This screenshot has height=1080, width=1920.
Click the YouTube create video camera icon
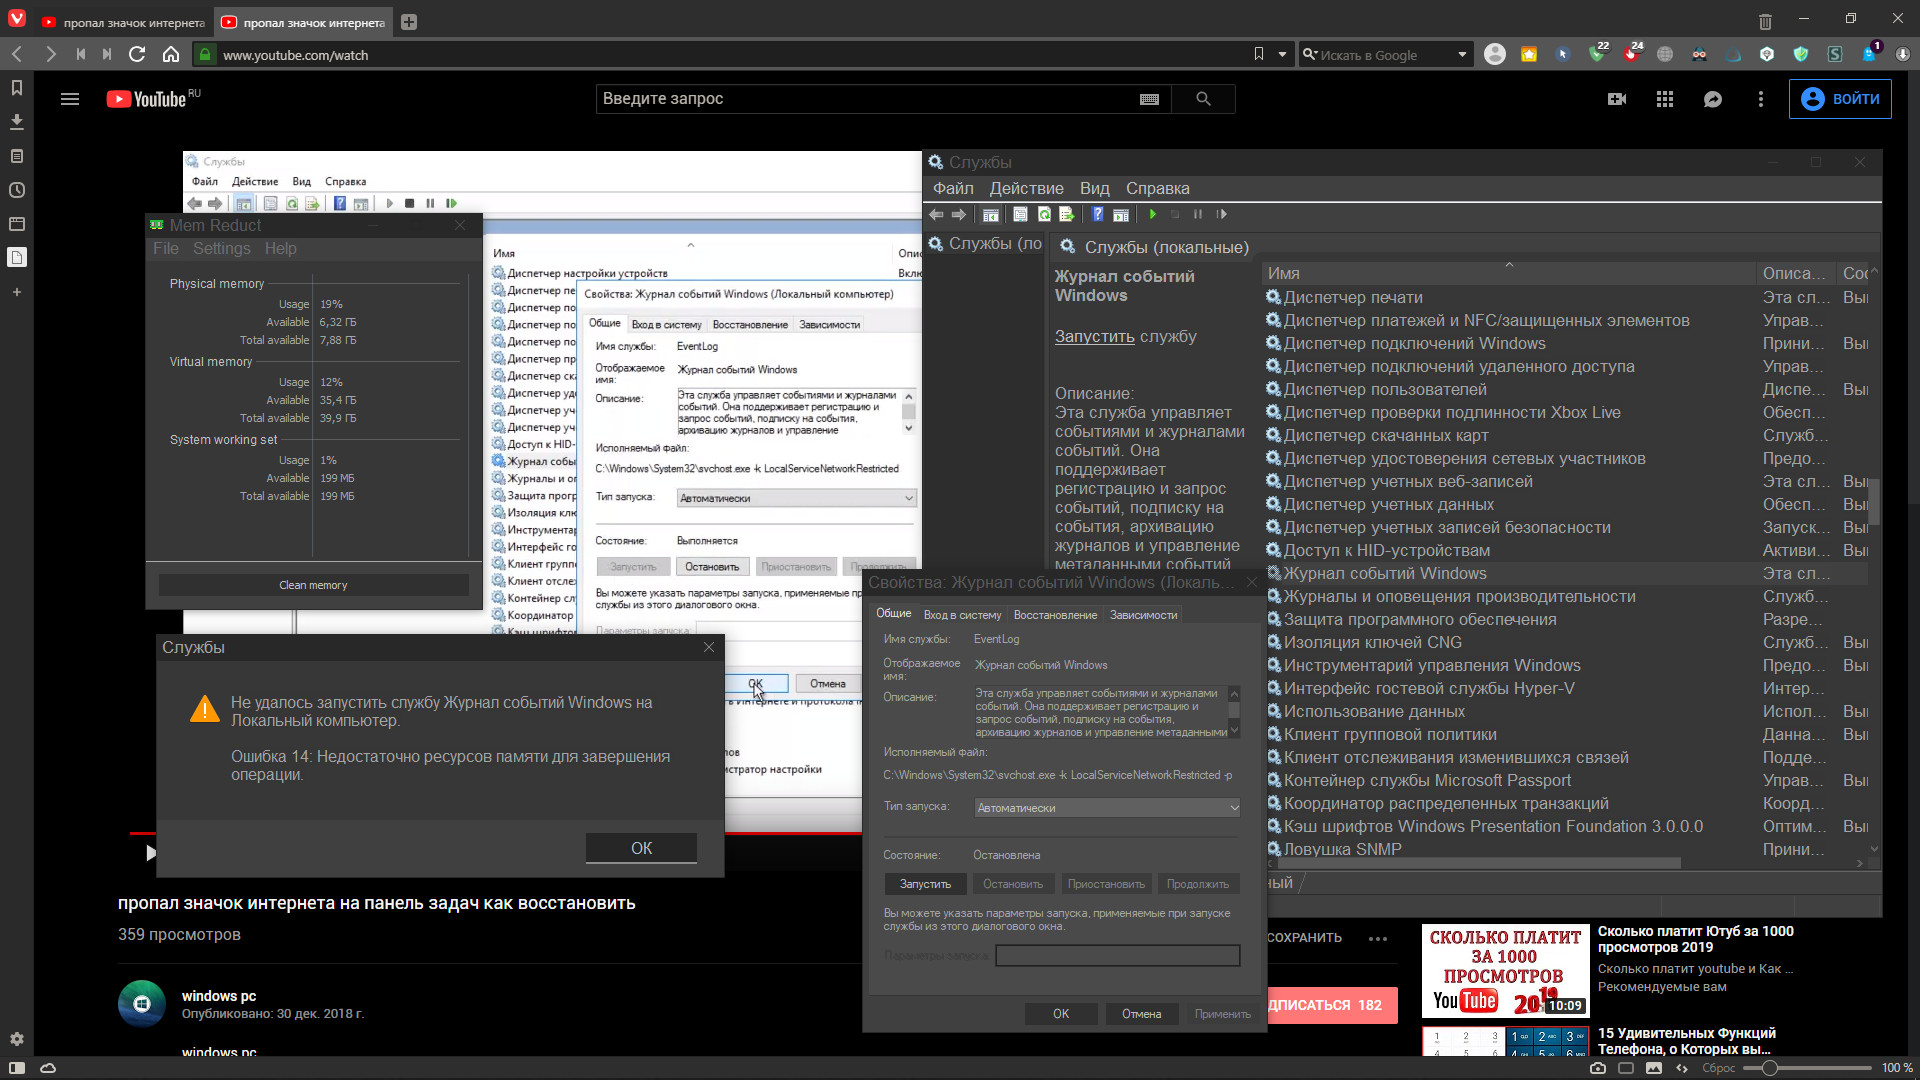click(x=1617, y=99)
